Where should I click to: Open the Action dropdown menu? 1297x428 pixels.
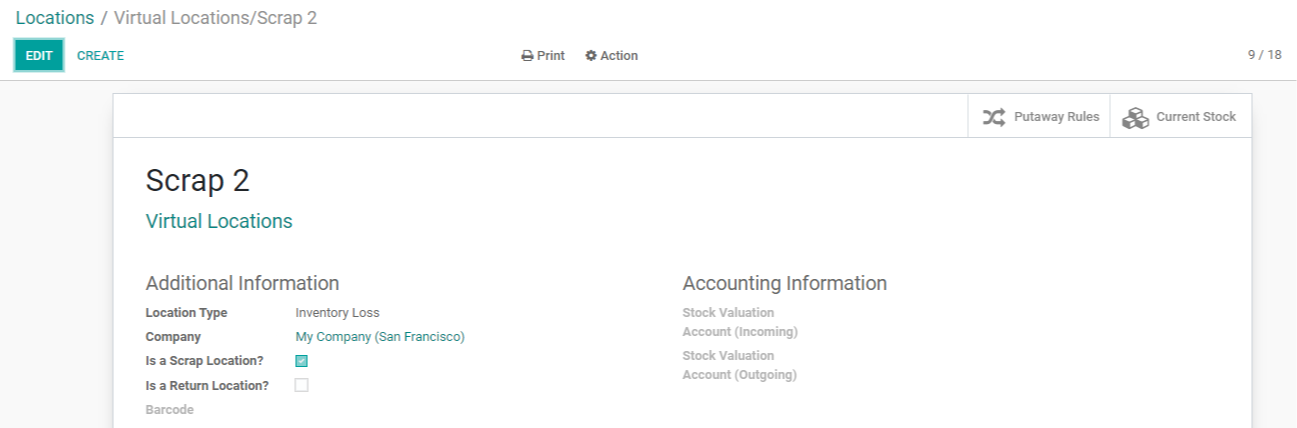coord(611,56)
